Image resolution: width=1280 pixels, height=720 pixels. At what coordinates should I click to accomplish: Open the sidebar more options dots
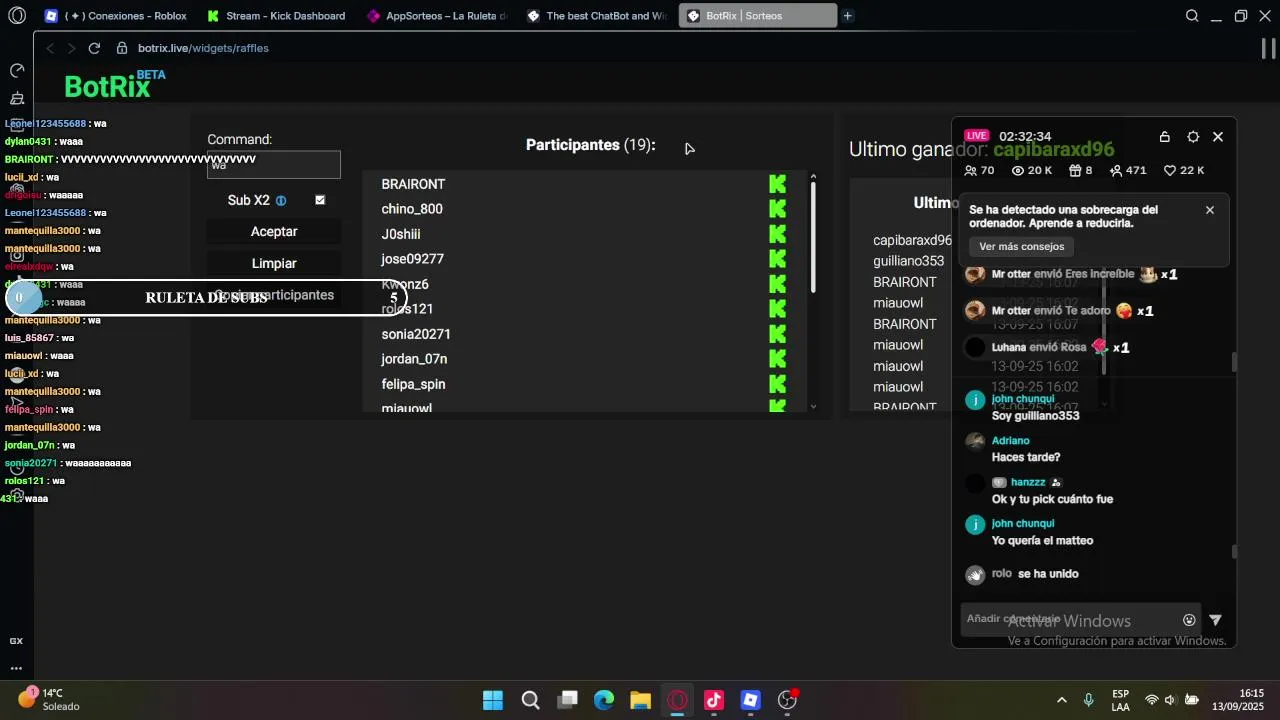click(16, 668)
